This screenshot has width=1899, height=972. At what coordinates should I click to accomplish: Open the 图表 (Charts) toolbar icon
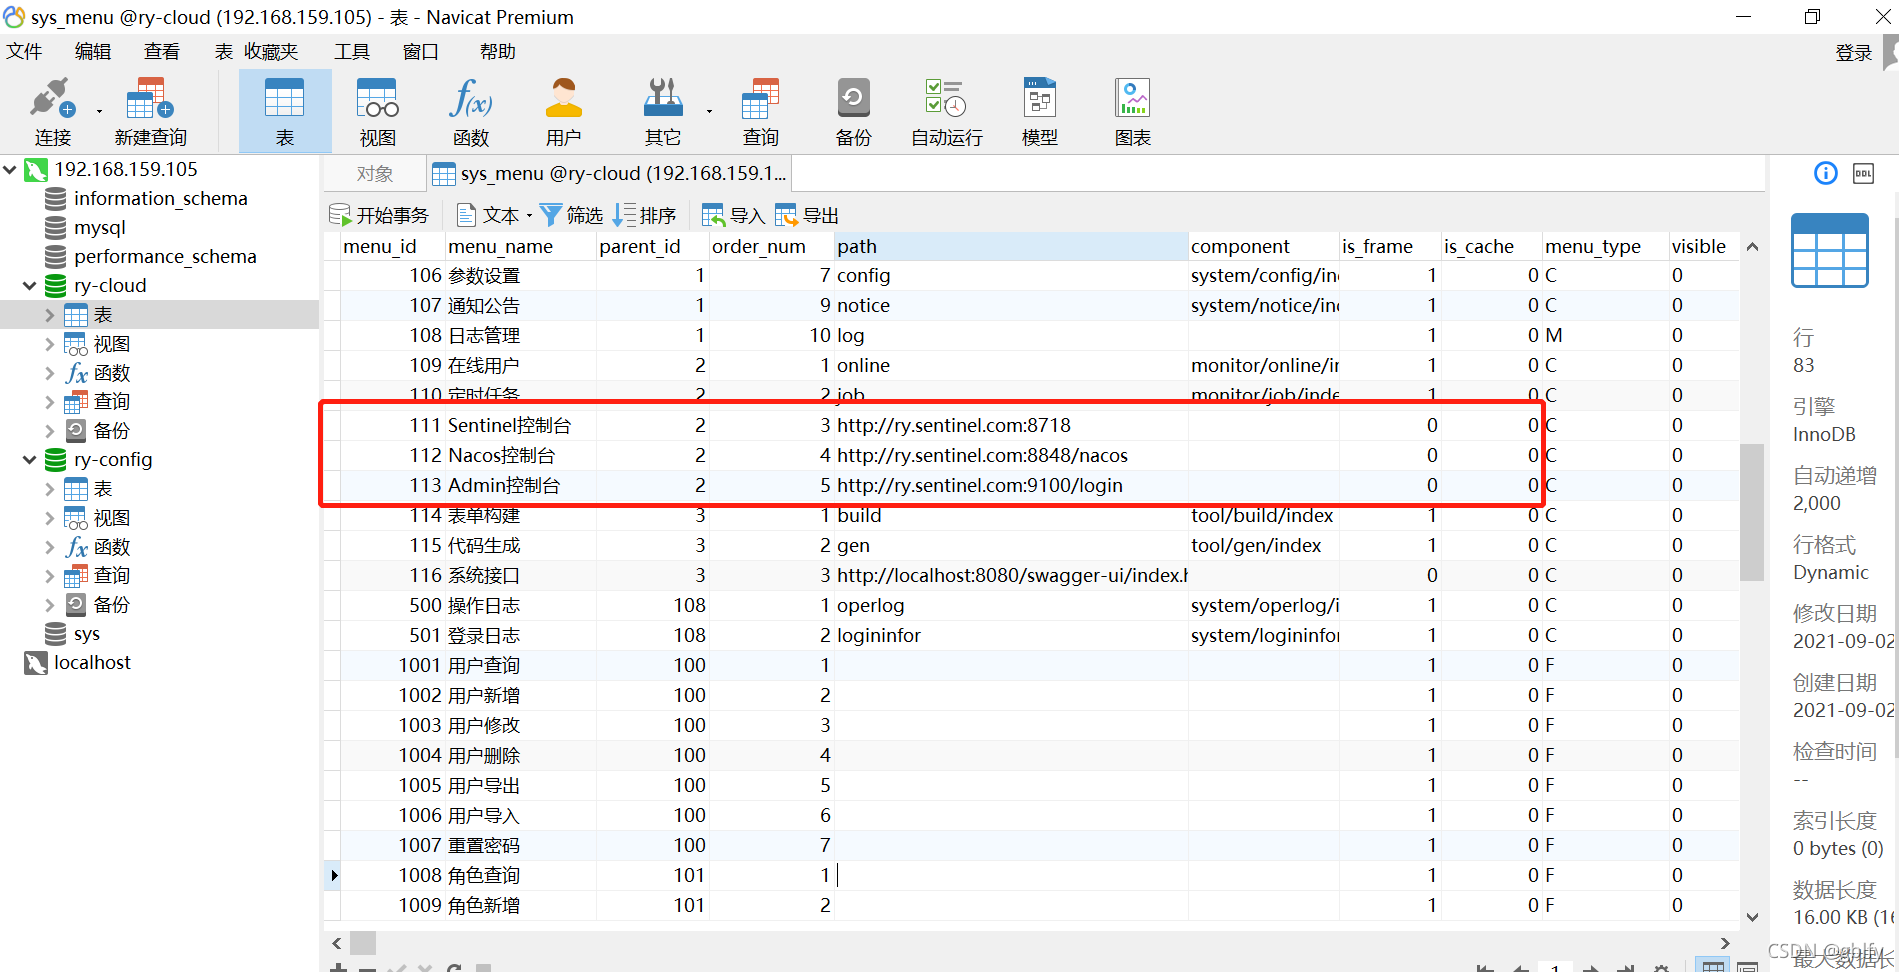tap(1133, 111)
